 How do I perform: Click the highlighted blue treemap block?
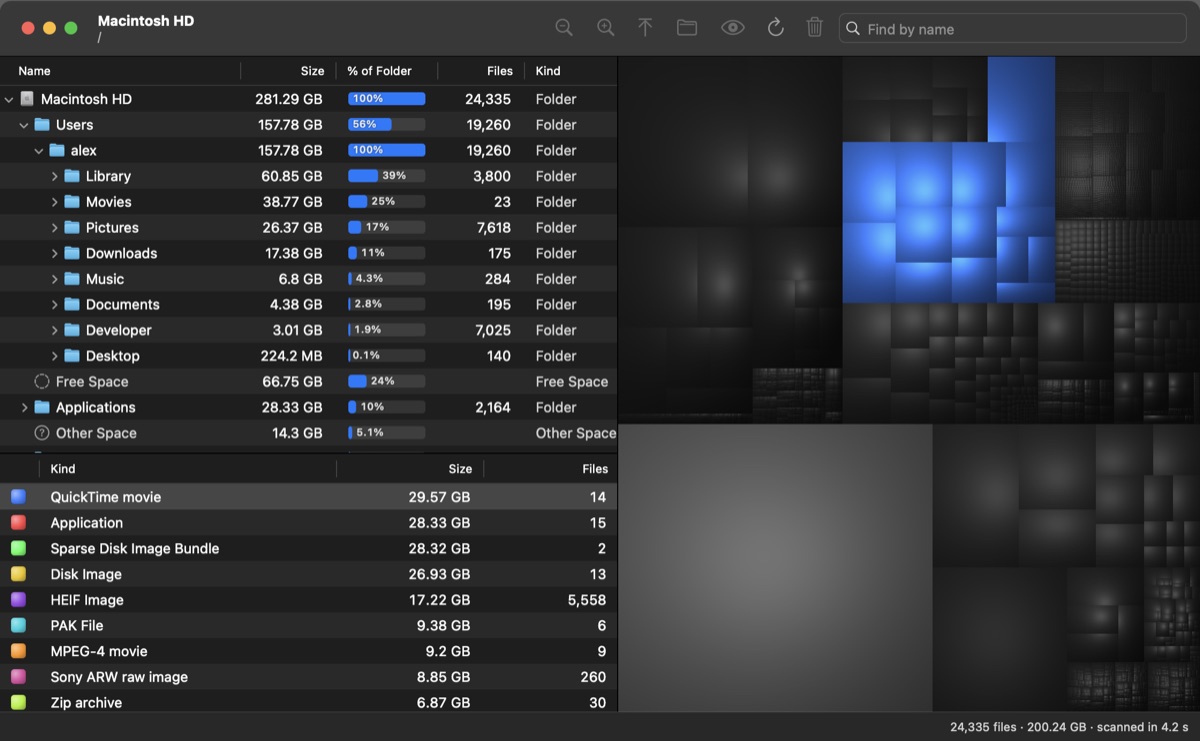(948, 222)
